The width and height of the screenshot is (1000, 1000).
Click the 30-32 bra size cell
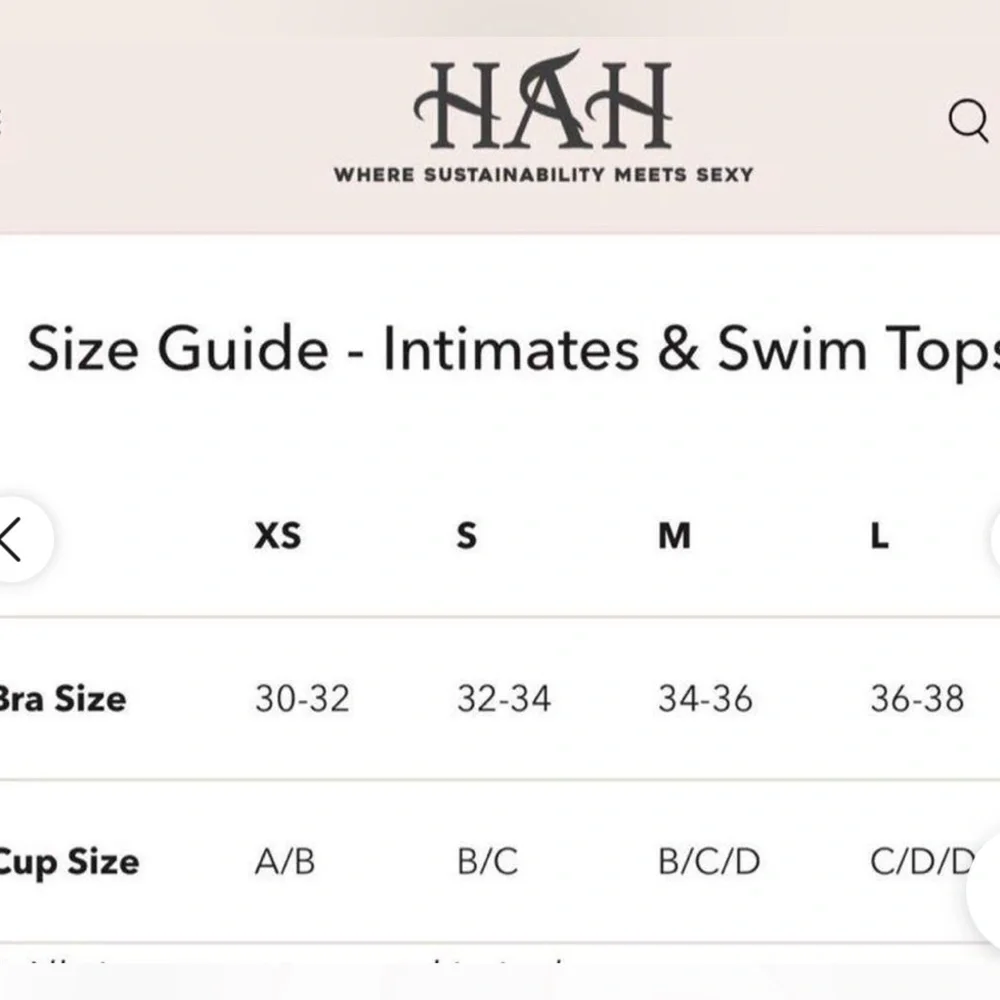pyautogui.click(x=302, y=699)
